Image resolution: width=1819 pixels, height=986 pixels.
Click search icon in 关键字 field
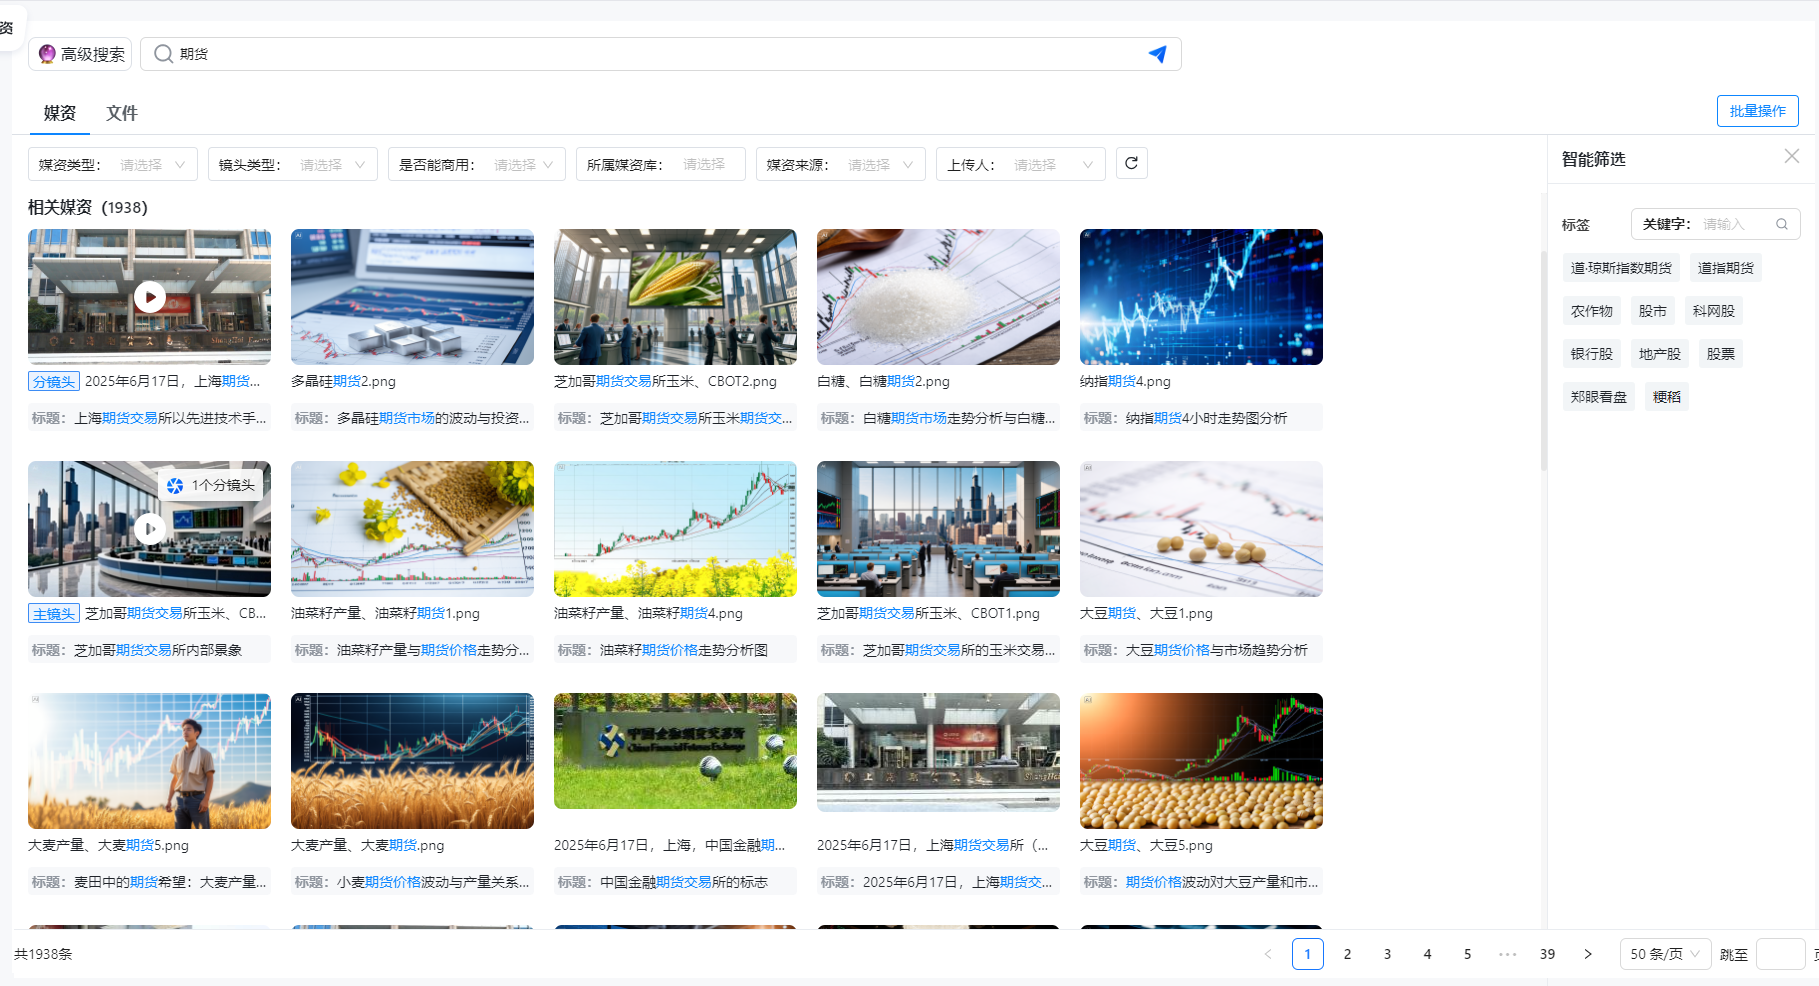(x=1782, y=224)
